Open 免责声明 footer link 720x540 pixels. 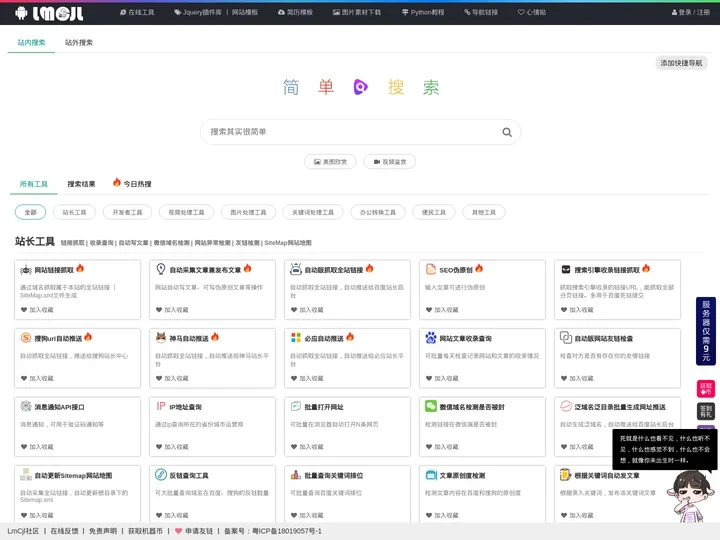pos(103,531)
